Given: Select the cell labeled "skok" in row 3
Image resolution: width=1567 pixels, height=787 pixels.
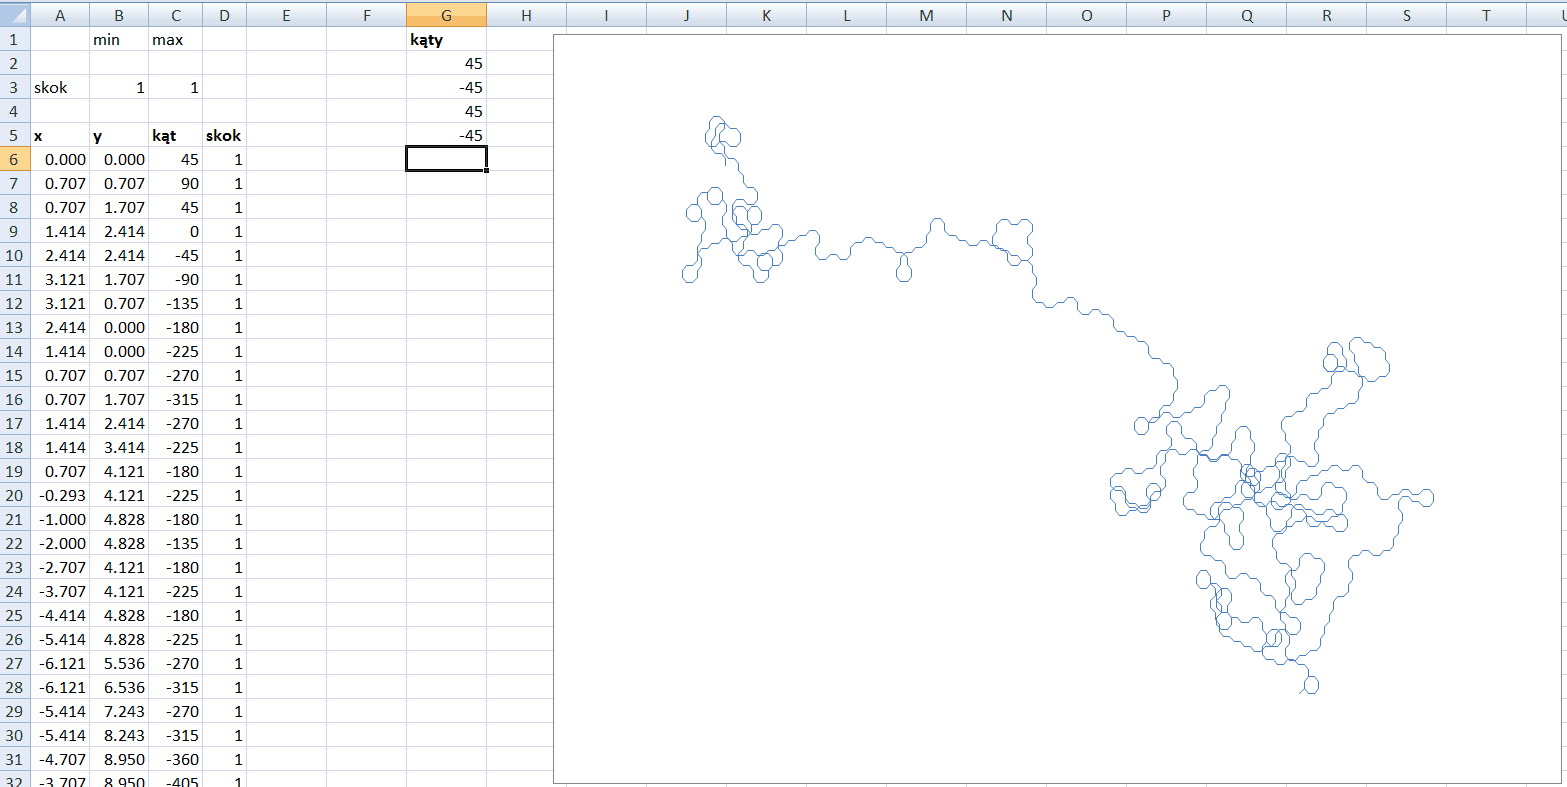Looking at the screenshot, I should click(59, 87).
